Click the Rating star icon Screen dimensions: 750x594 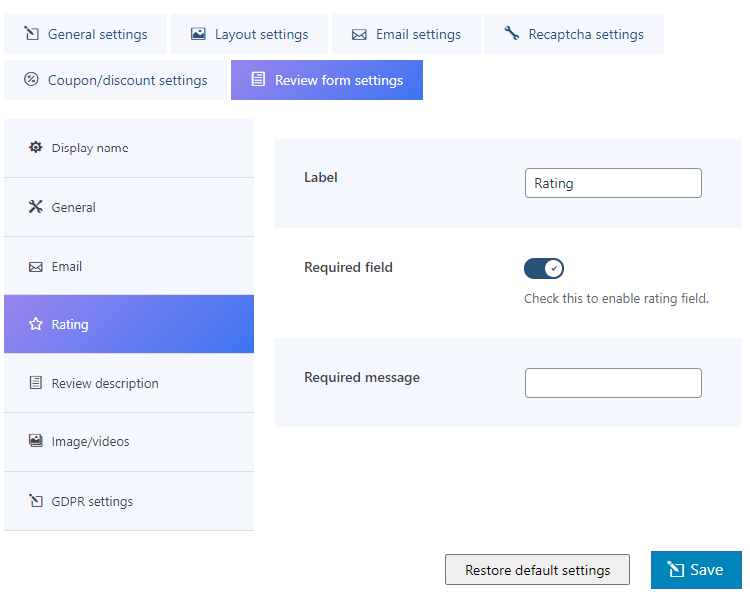point(35,324)
